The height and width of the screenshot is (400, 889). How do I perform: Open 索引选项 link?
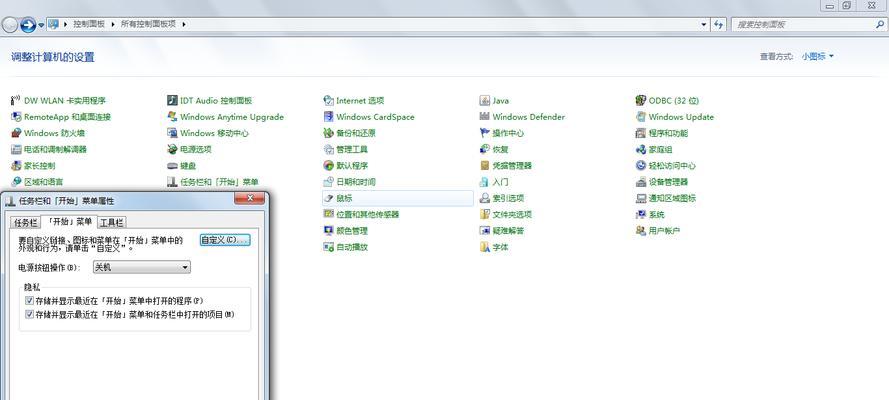pos(508,199)
